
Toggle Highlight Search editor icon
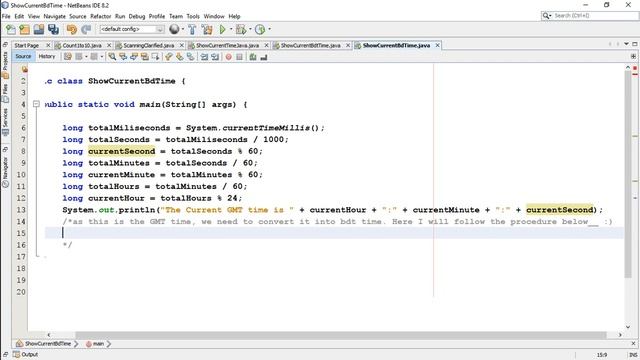pyautogui.click(x=144, y=57)
